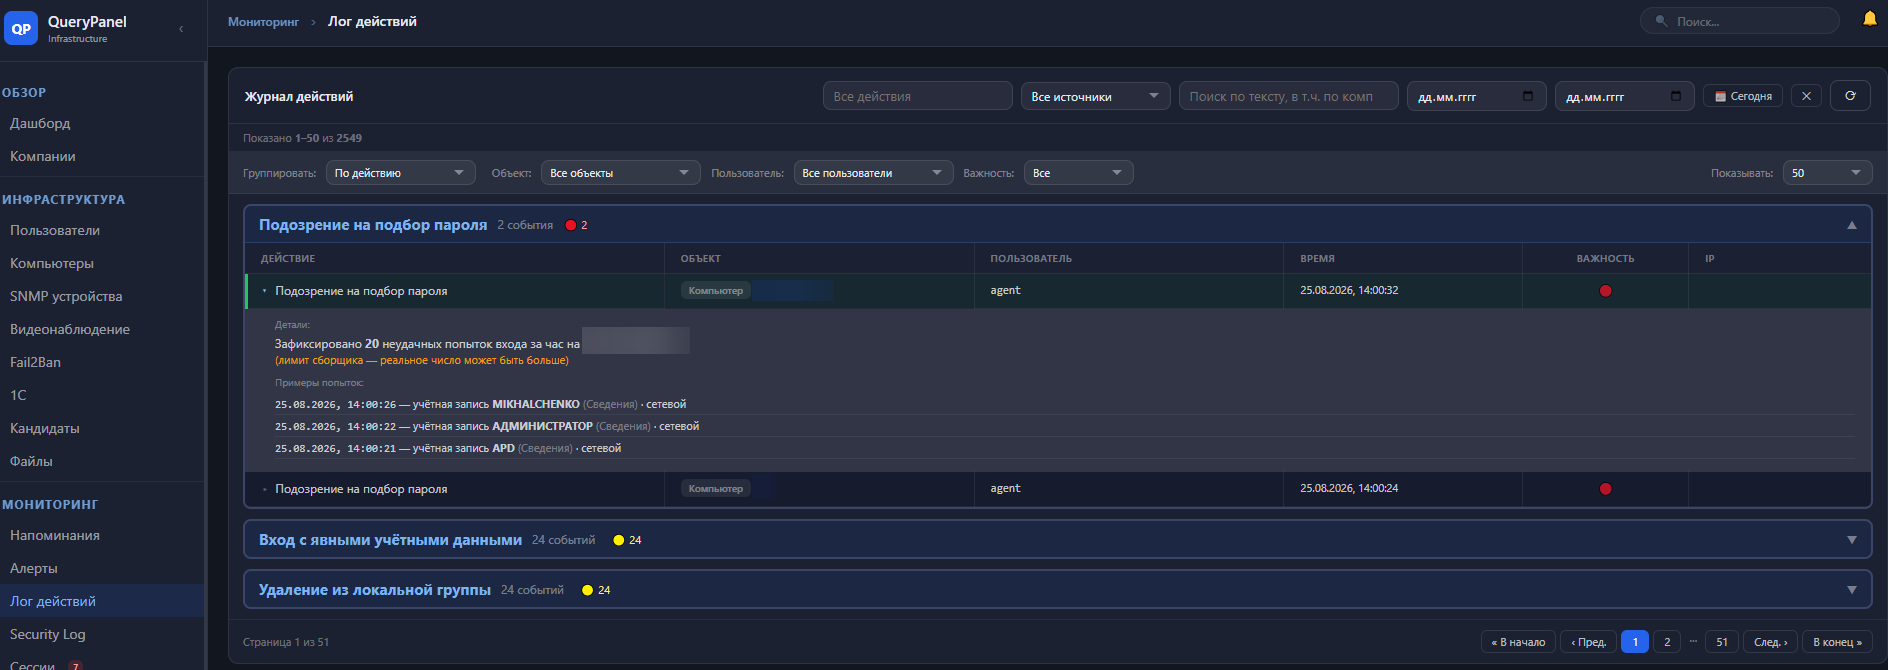Click the search magnifier icon in top bar

tap(1661, 21)
